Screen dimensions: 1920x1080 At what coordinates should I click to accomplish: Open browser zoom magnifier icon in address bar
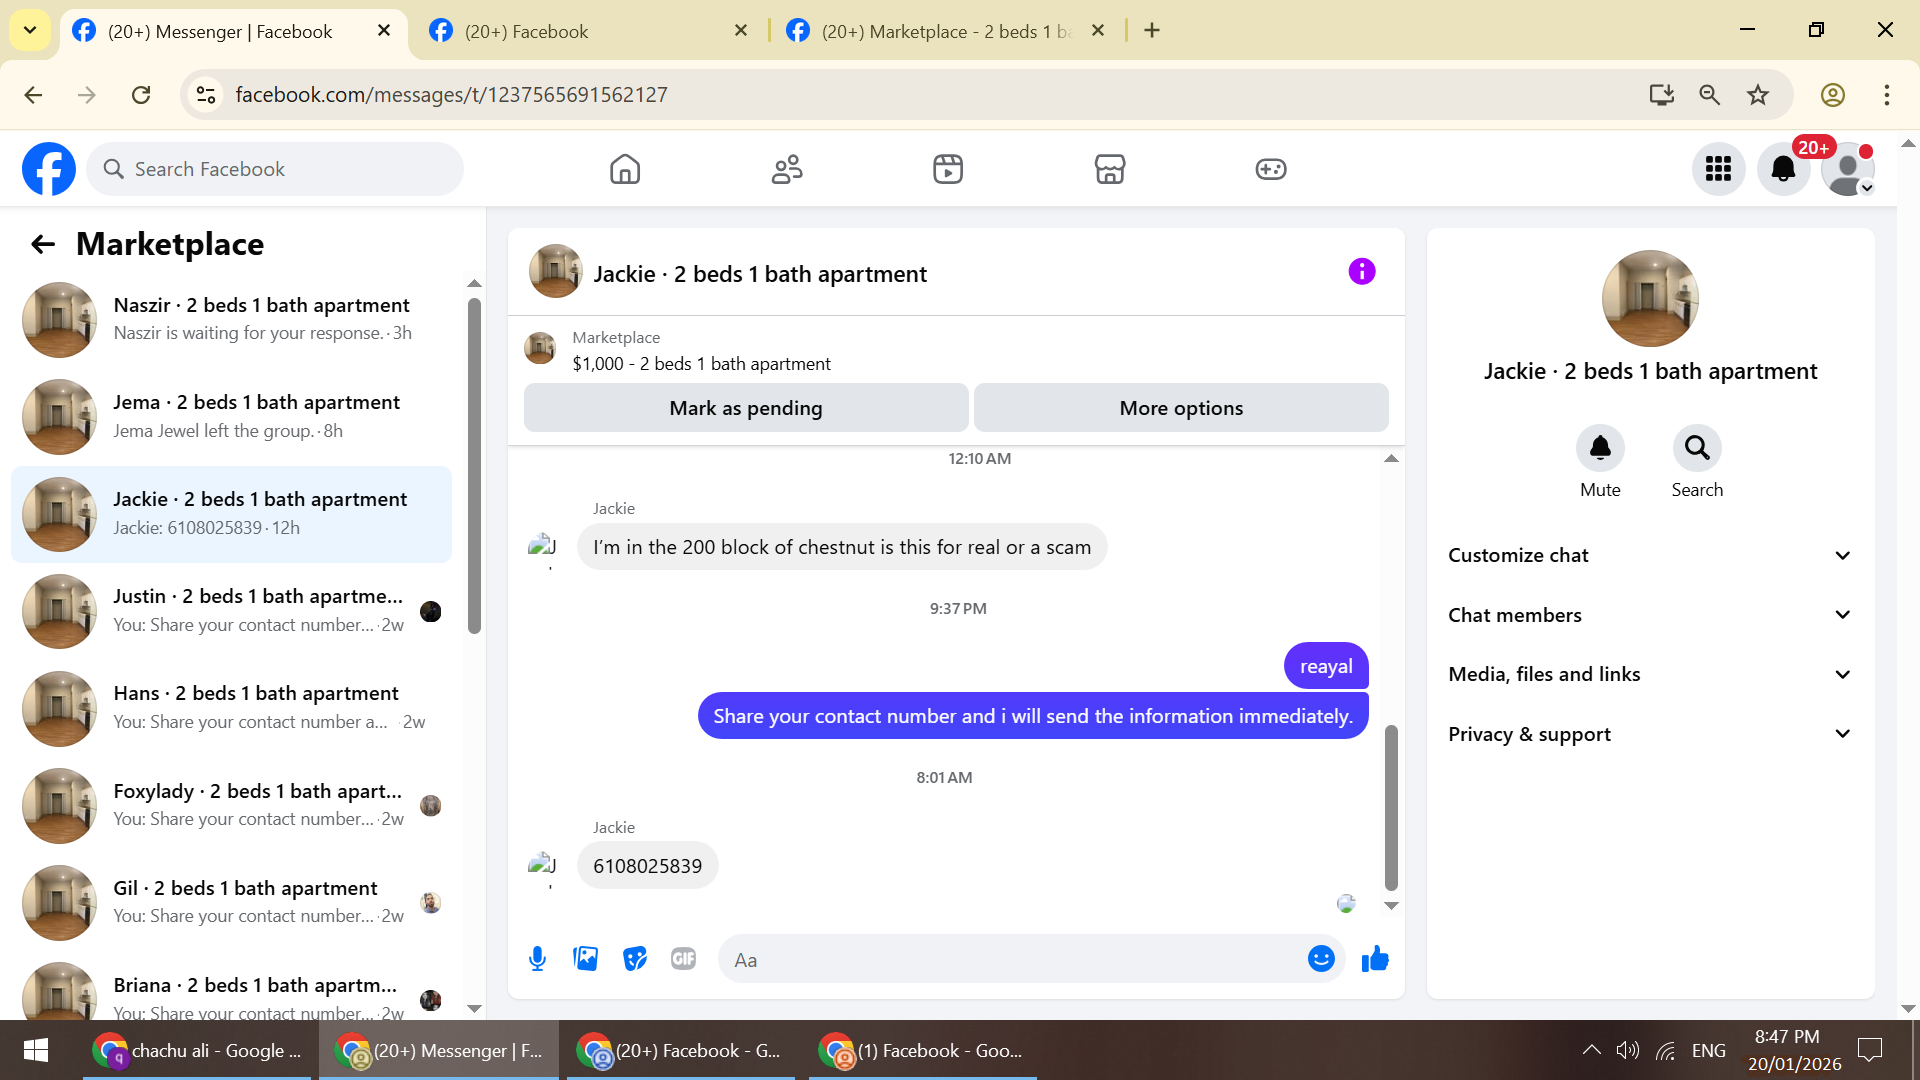tap(1709, 95)
